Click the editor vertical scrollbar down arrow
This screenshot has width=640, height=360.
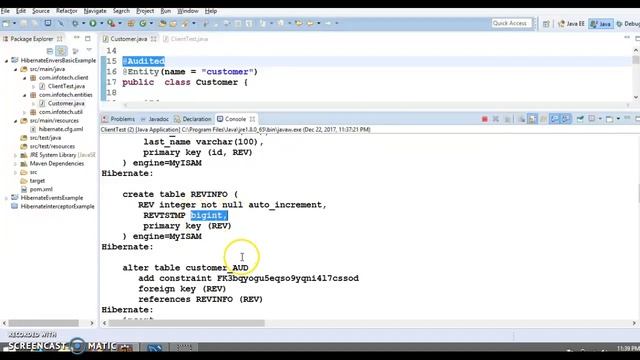point(636,97)
